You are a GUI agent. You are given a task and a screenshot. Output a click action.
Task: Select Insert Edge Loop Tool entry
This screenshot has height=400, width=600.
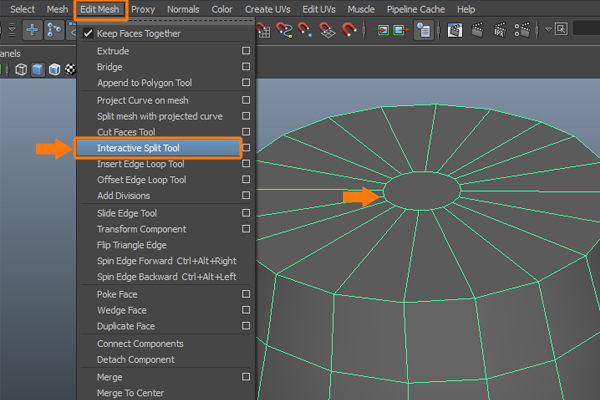click(x=140, y=164)
